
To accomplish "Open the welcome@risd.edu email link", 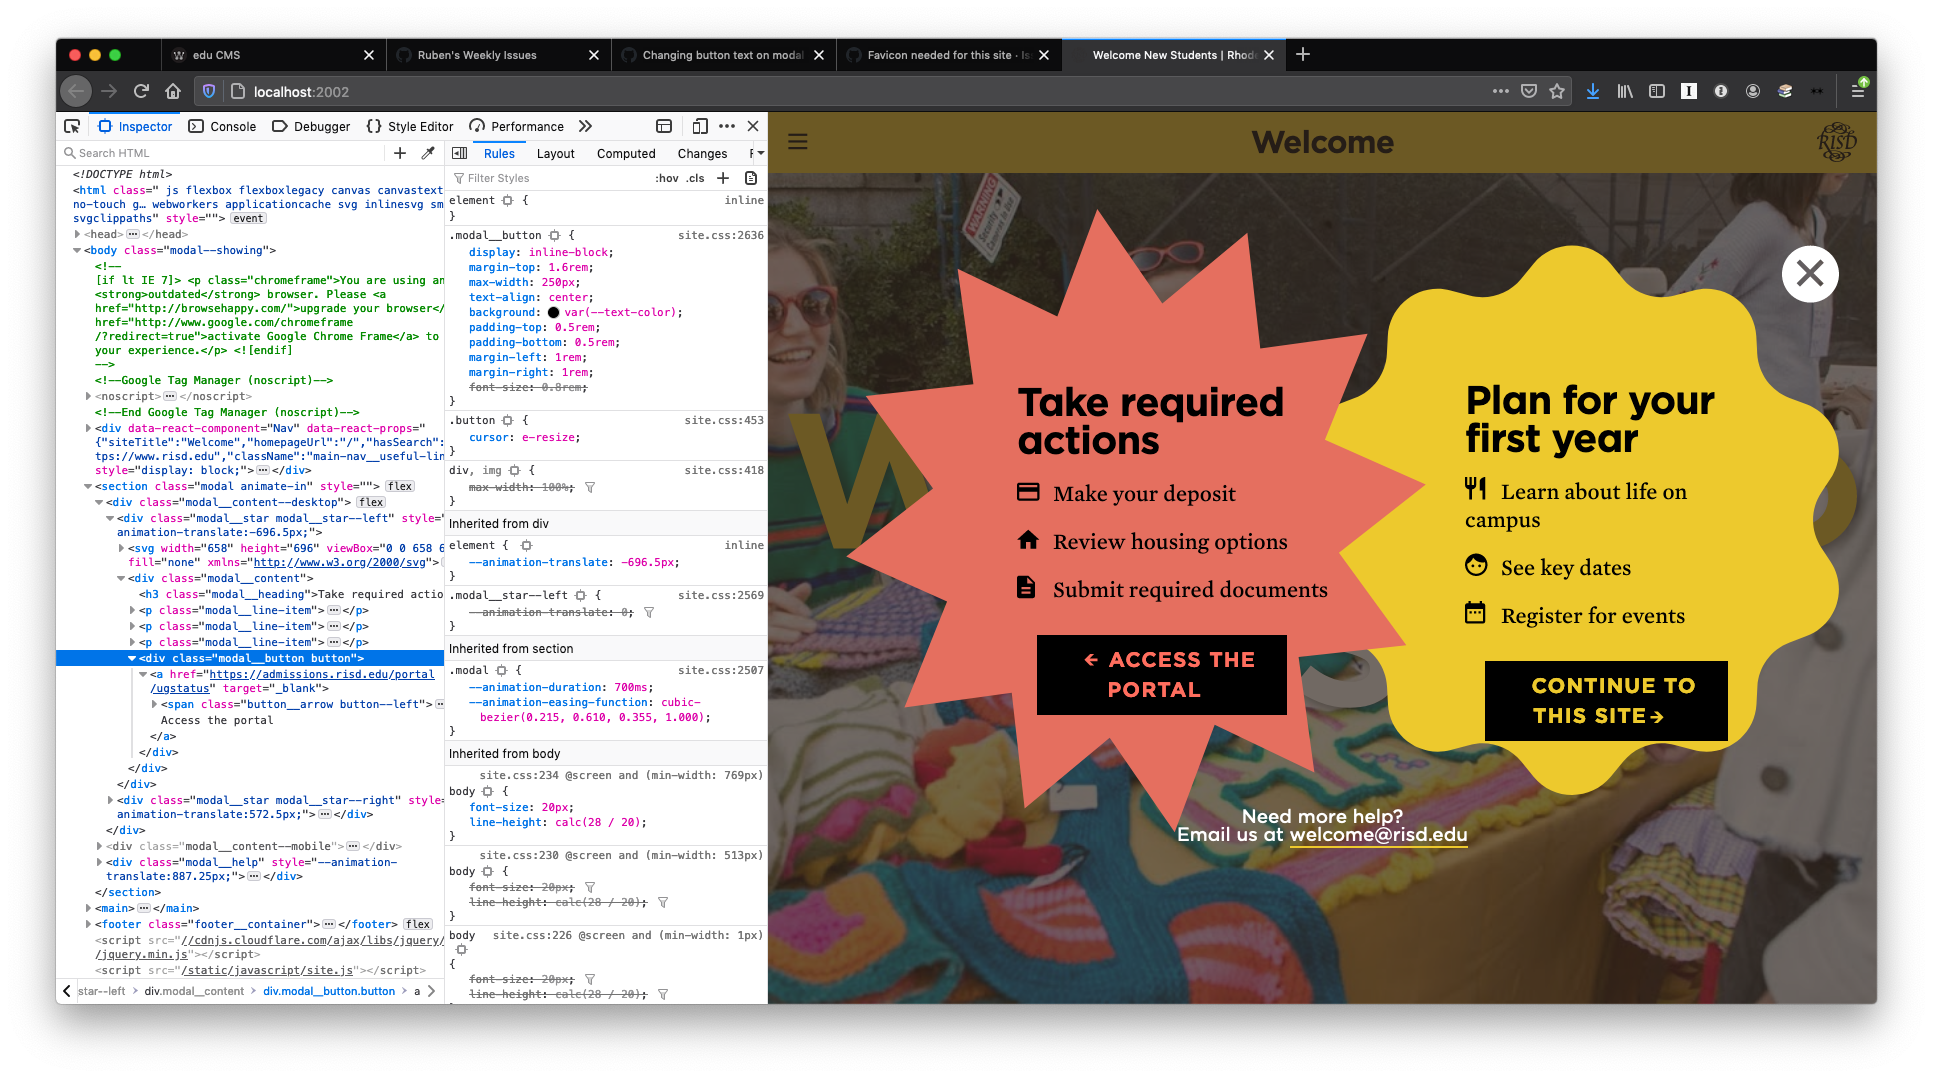I will click(1377, 834).
